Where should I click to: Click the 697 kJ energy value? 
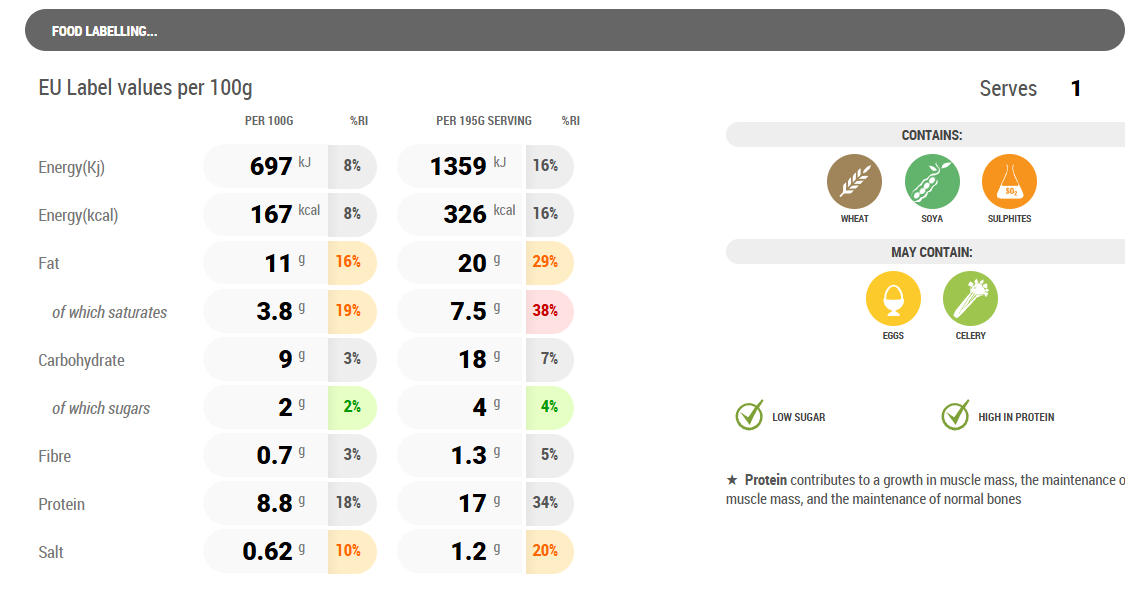271,166
